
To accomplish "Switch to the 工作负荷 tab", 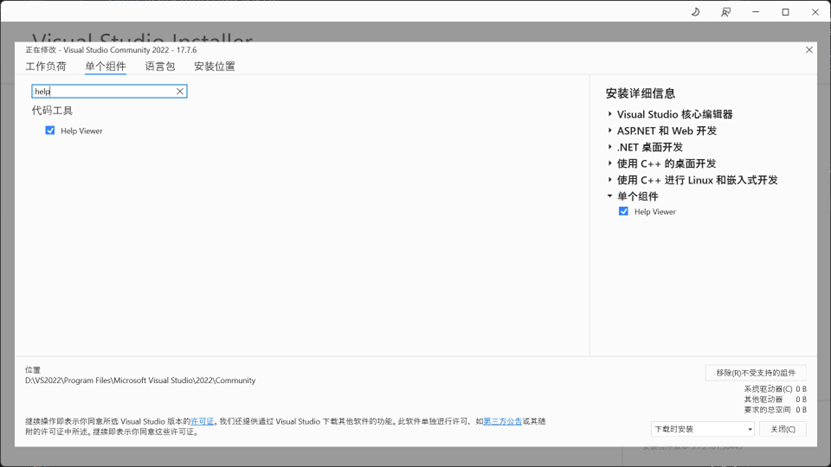I will (x=46, y=66).
